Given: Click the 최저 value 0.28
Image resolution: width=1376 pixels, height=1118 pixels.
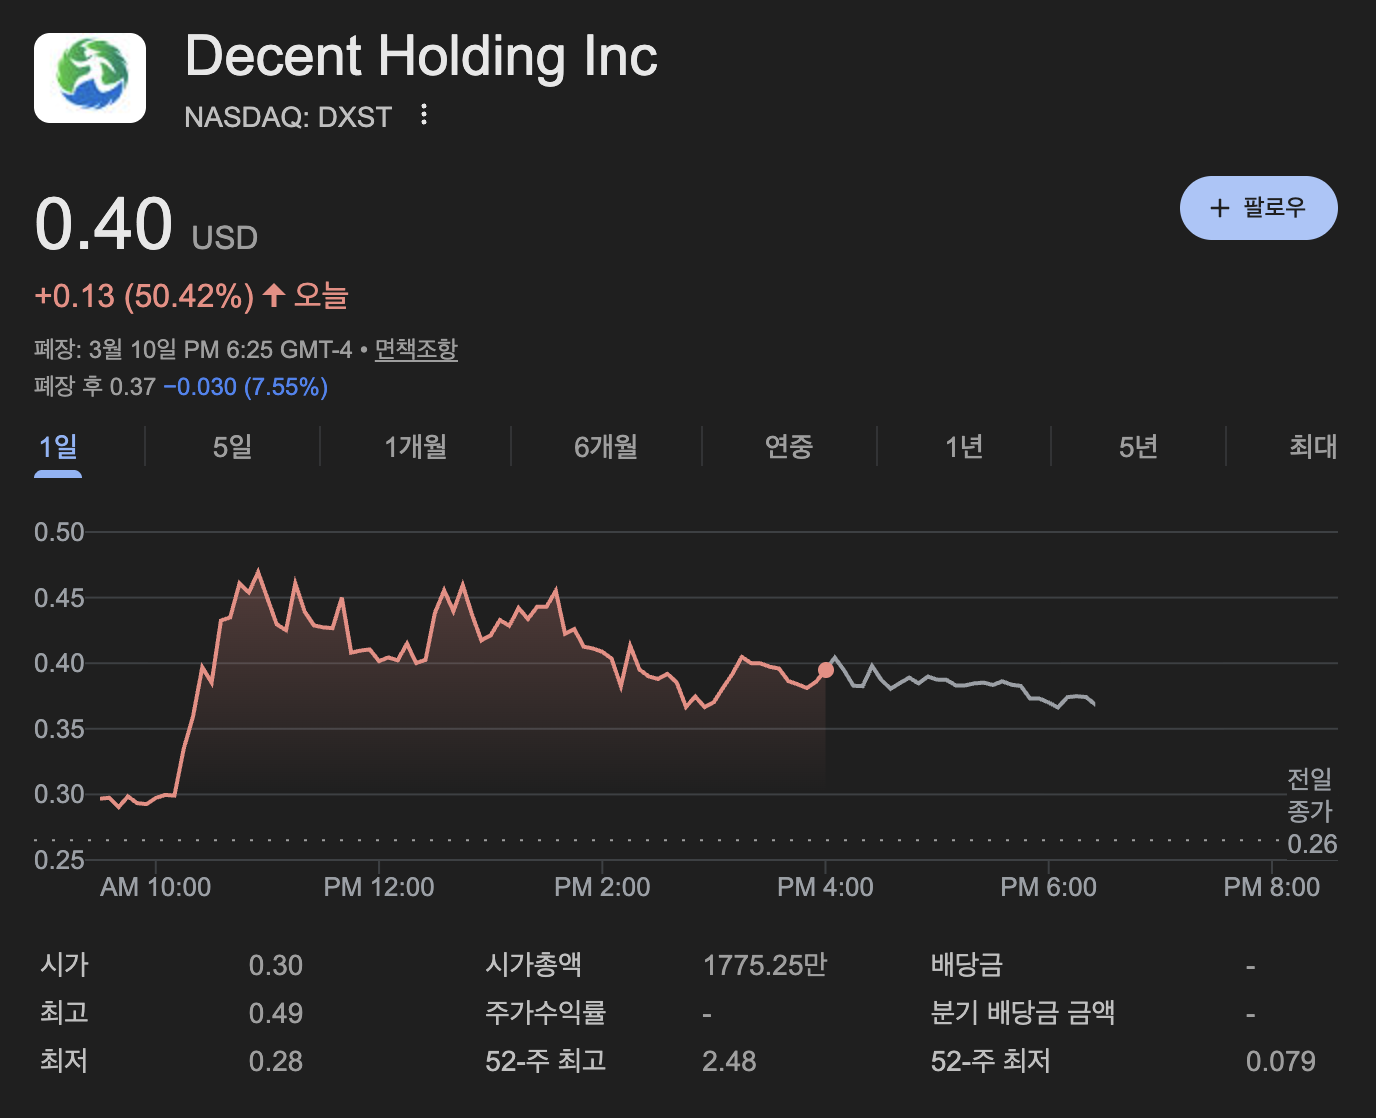Looking at the screenshot, I should (275, 1061).
